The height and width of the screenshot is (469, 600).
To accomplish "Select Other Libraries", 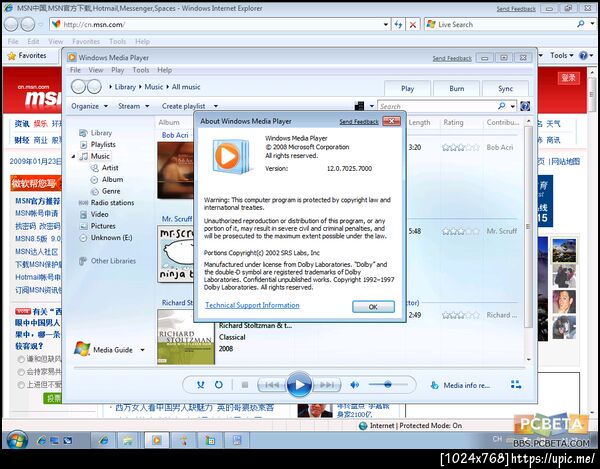I will coord(113,261).
